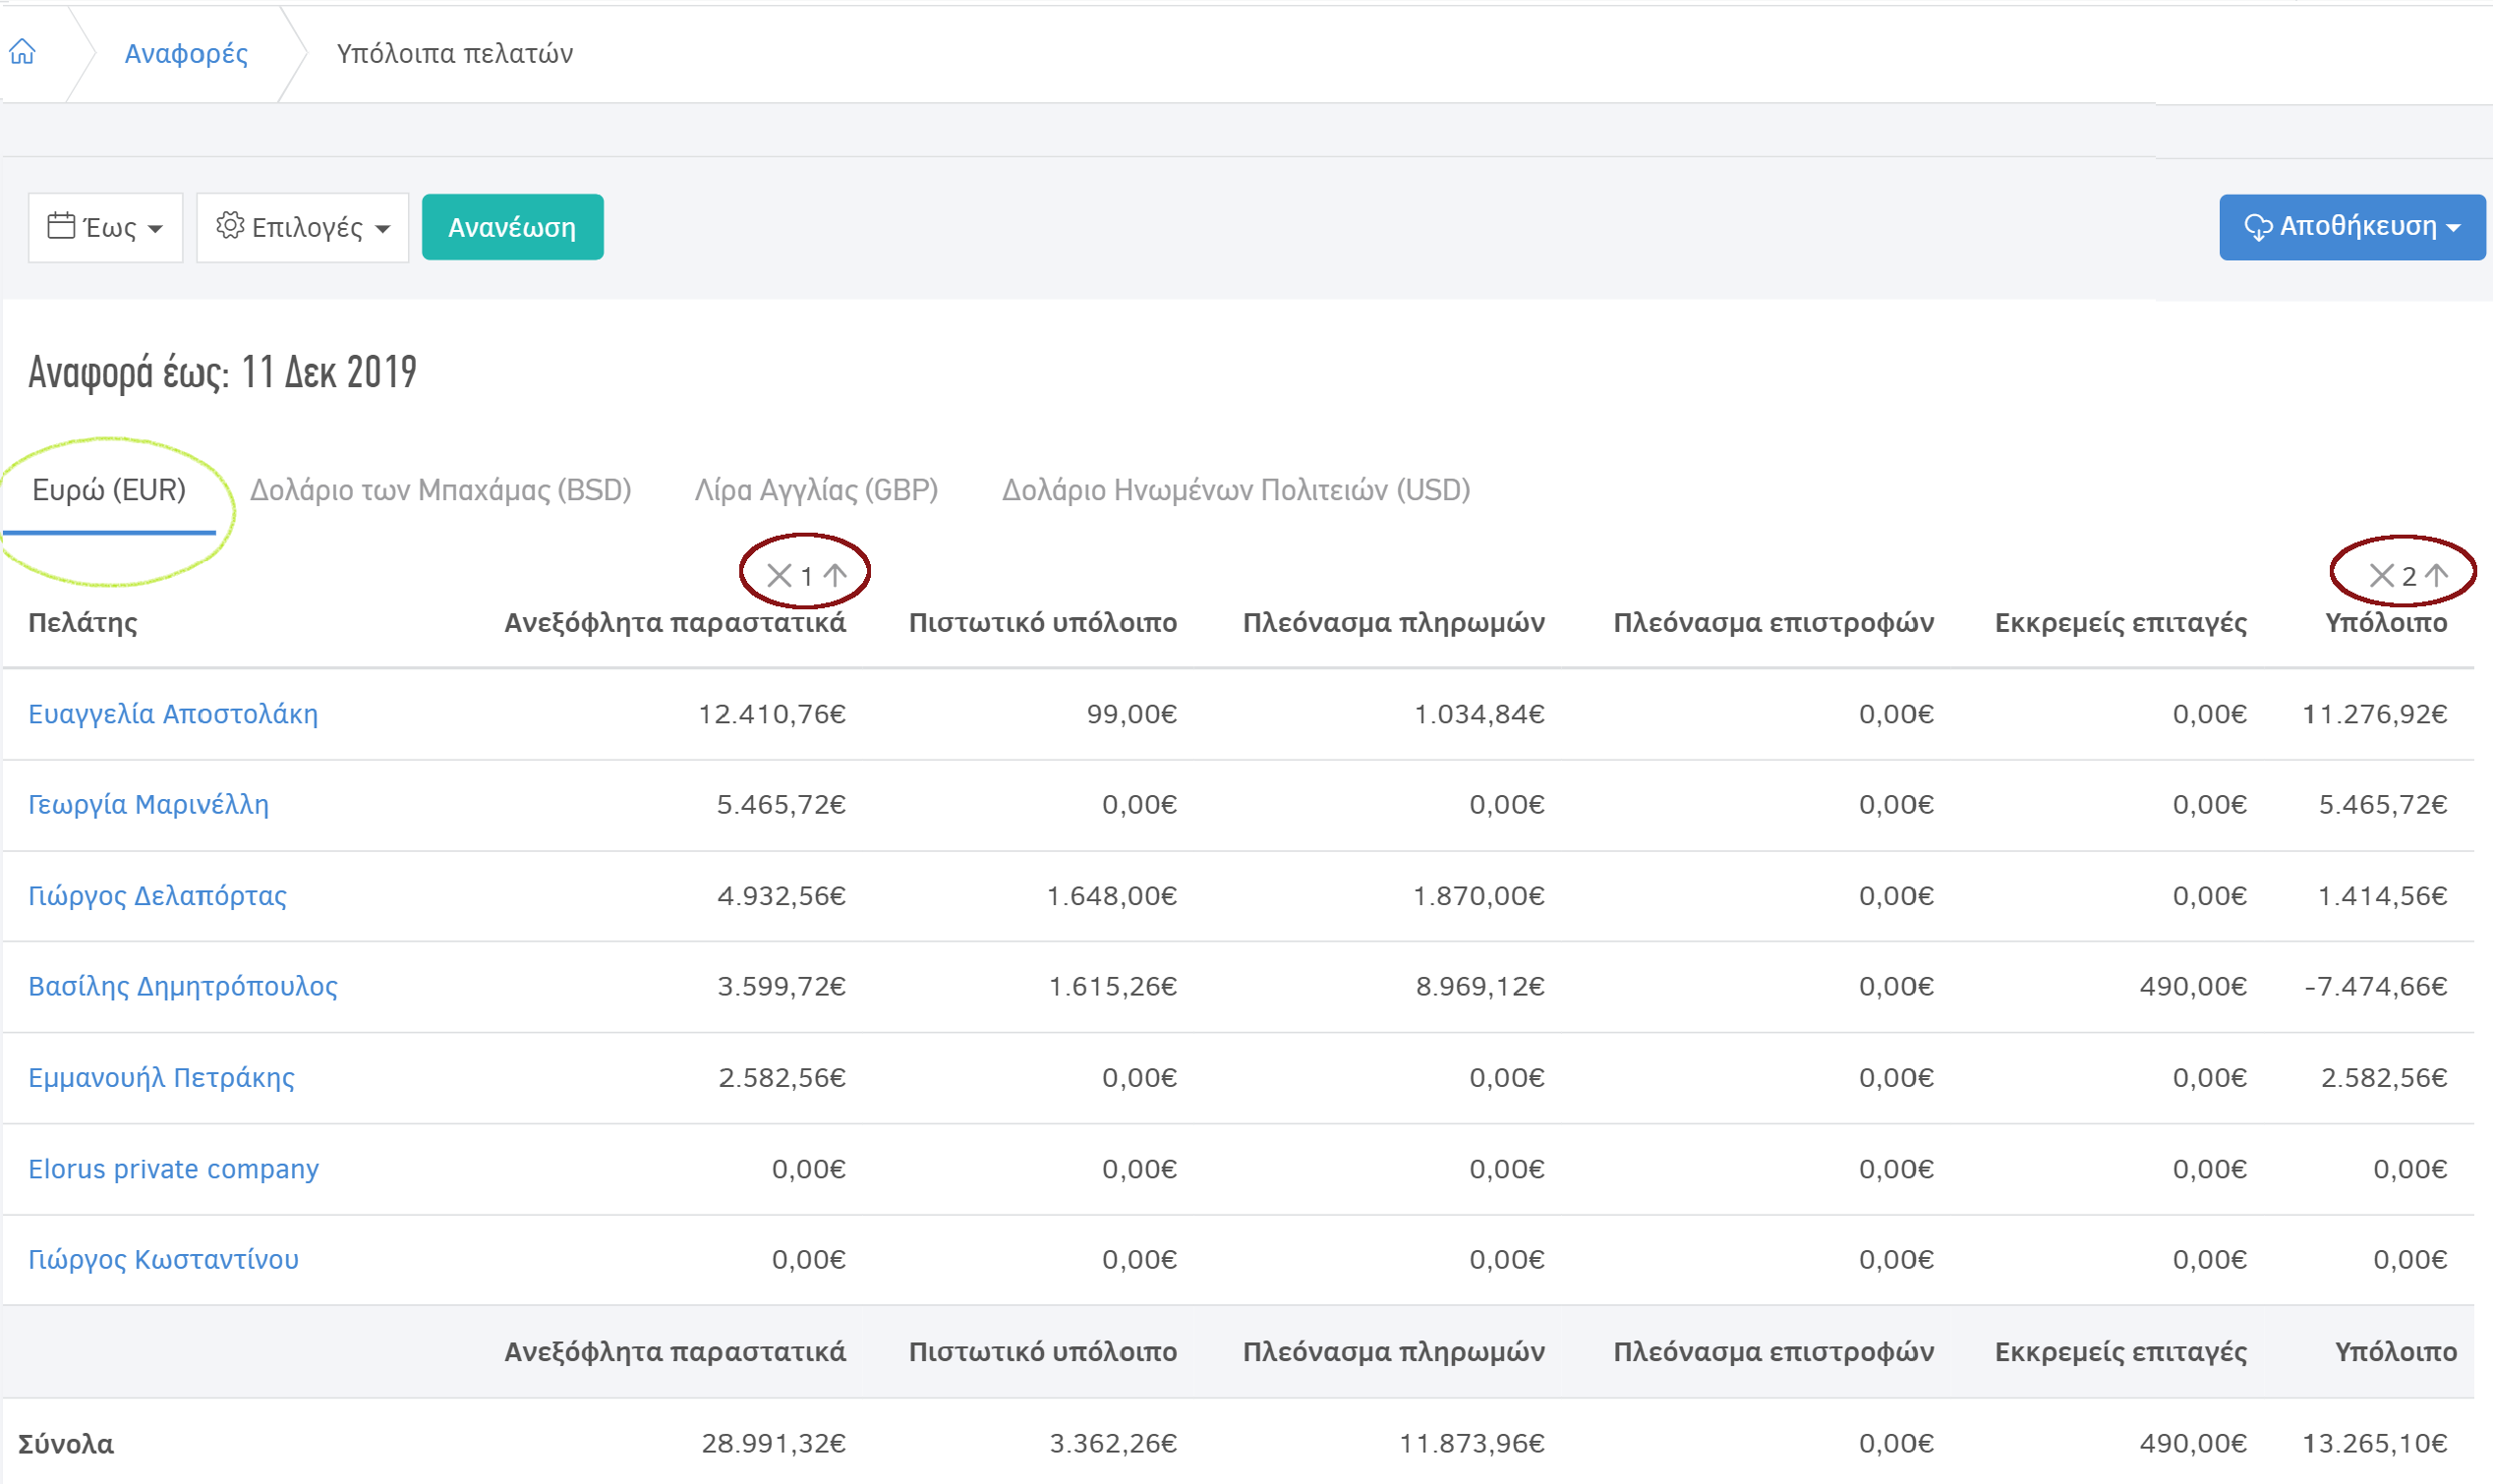The height and width of the screenshot is (1484, 2493).
Task: Click the Σύνολα totals label
Action: pos(66,1444)
